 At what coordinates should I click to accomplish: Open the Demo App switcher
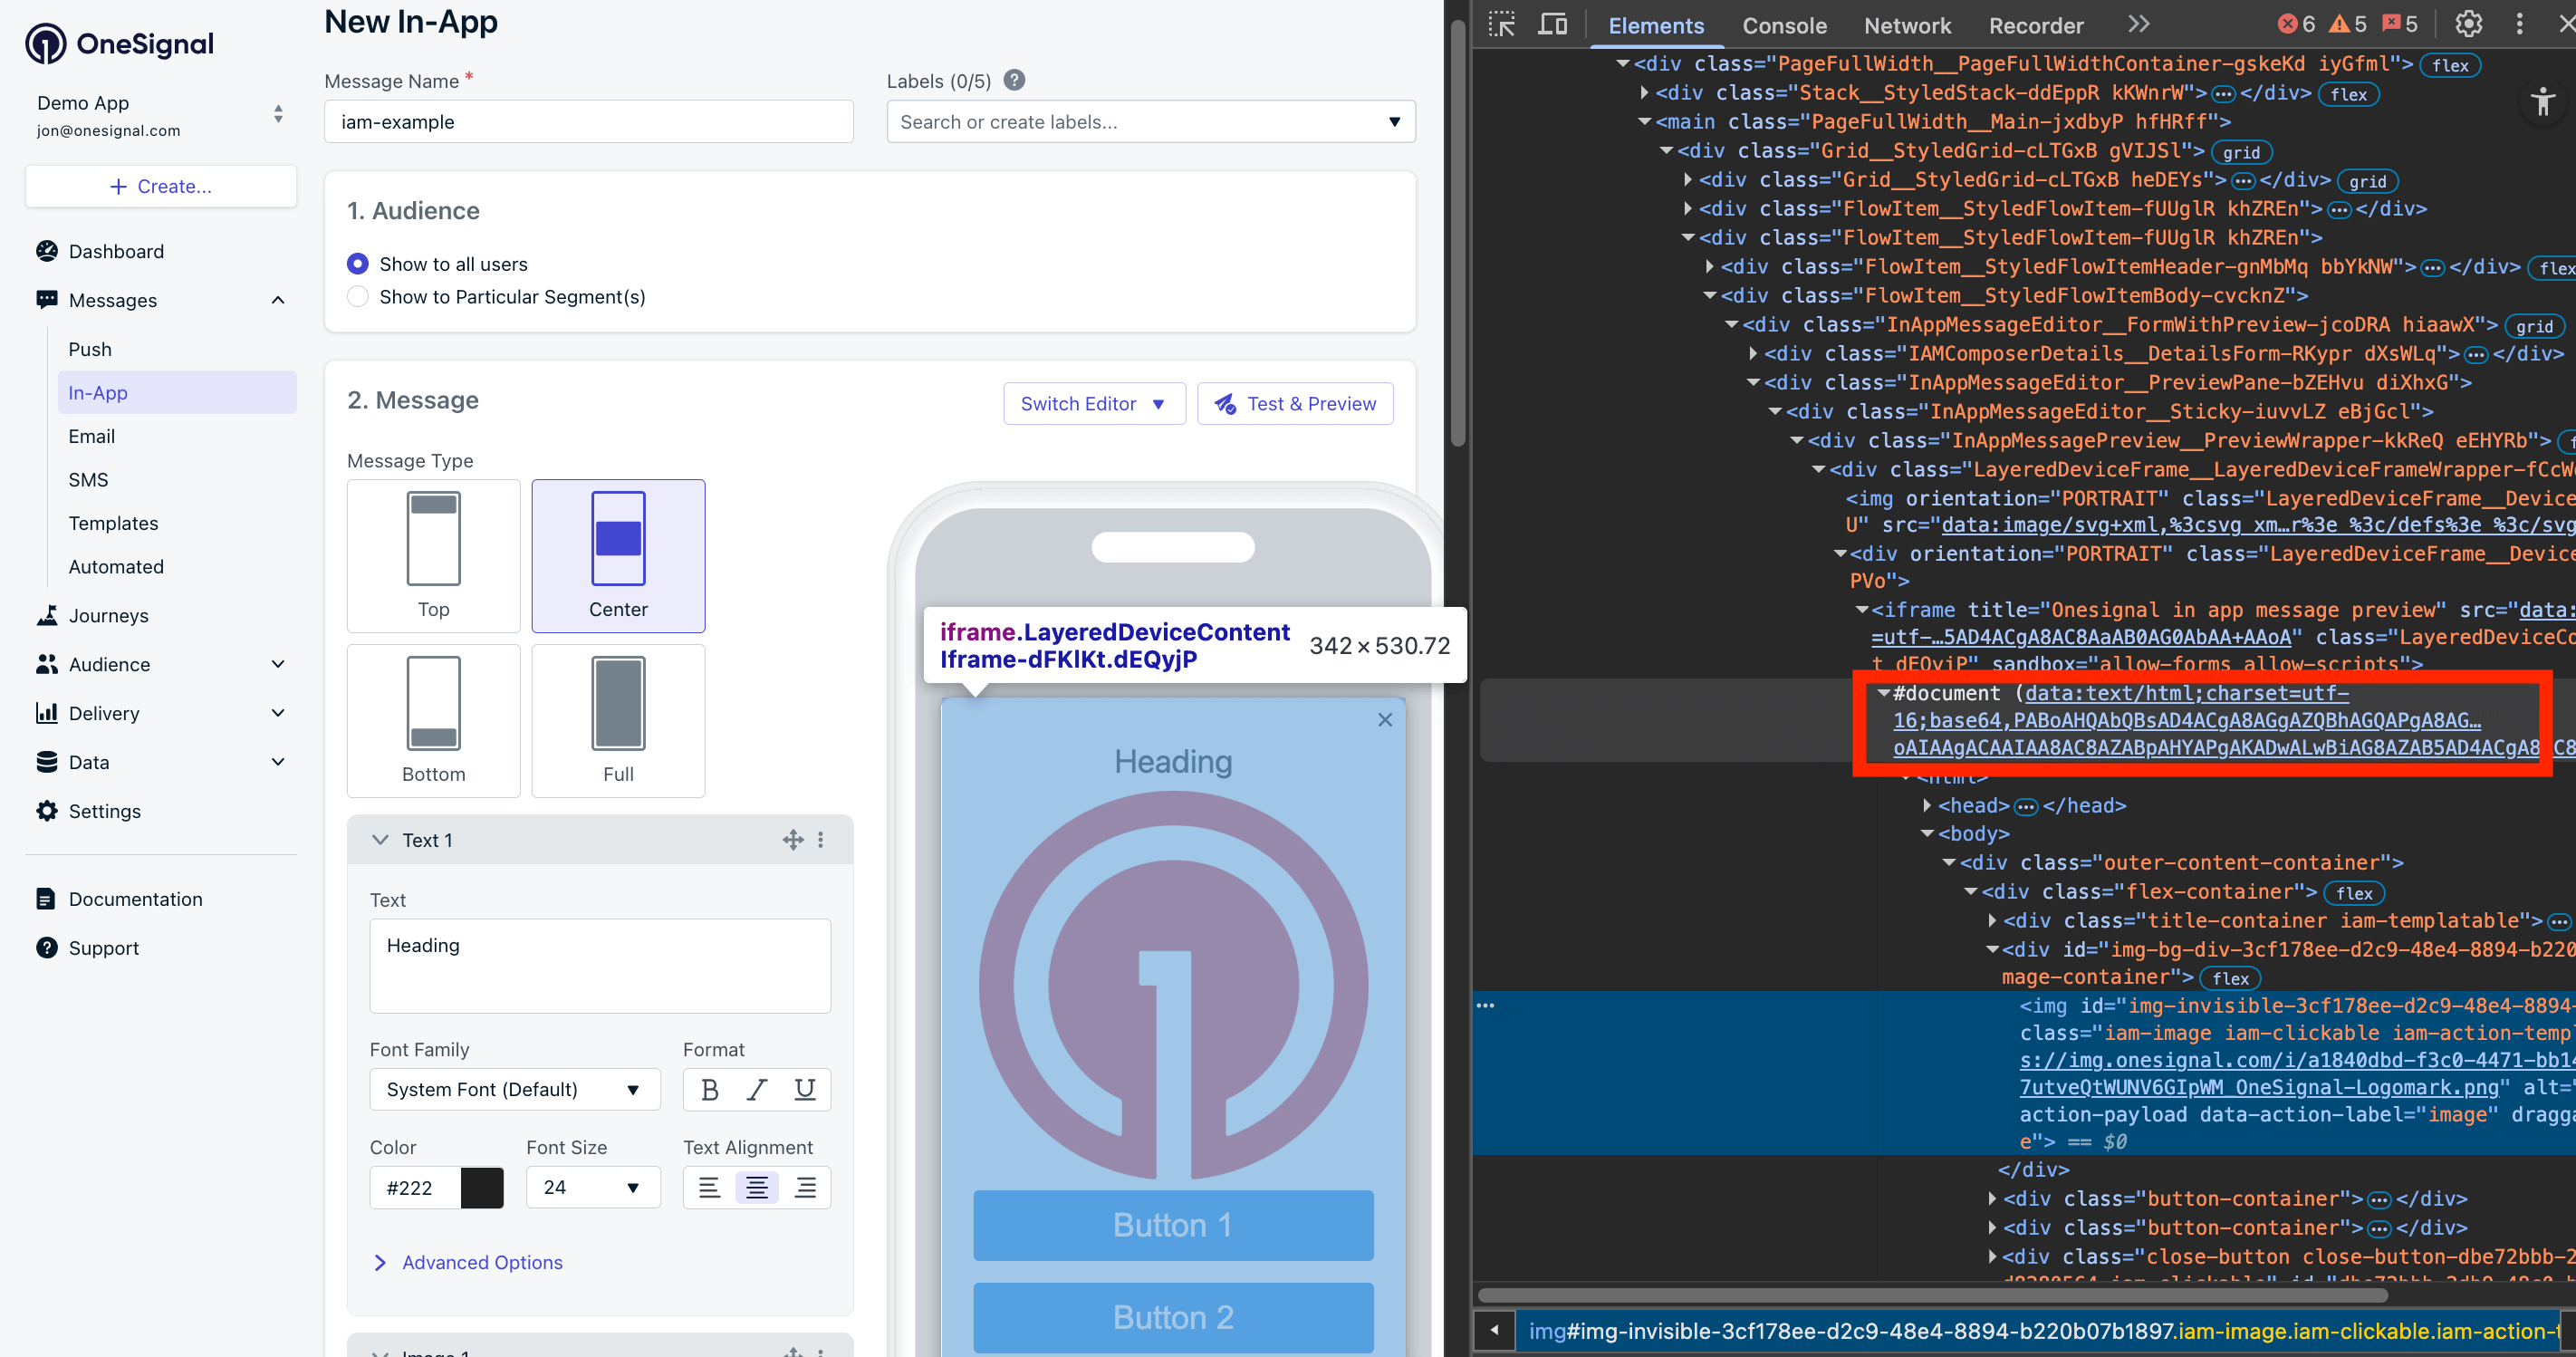[160, 115]
